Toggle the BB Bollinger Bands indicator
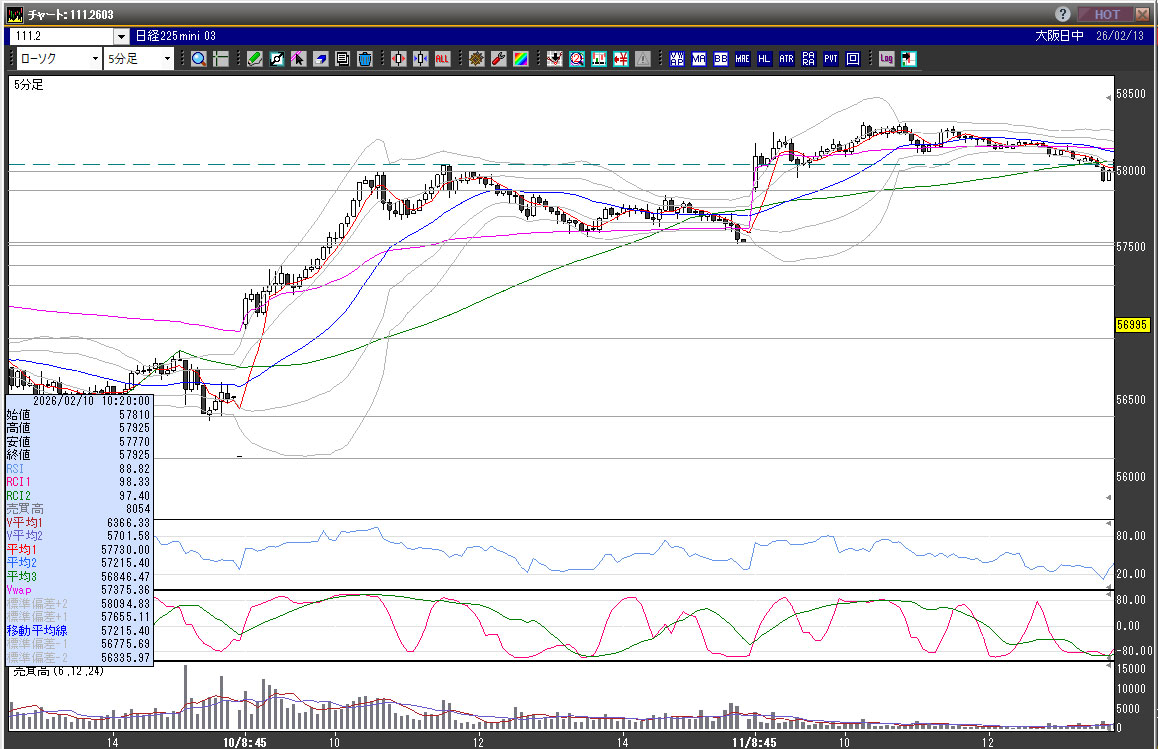The height and width of the screenshot is (749, 1158). pos(721,59)
